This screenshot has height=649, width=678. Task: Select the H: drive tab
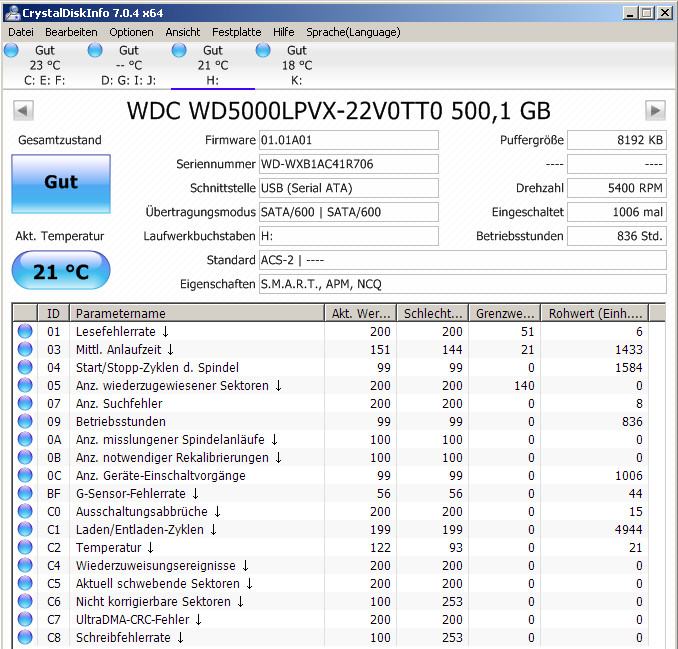[213, 65]
